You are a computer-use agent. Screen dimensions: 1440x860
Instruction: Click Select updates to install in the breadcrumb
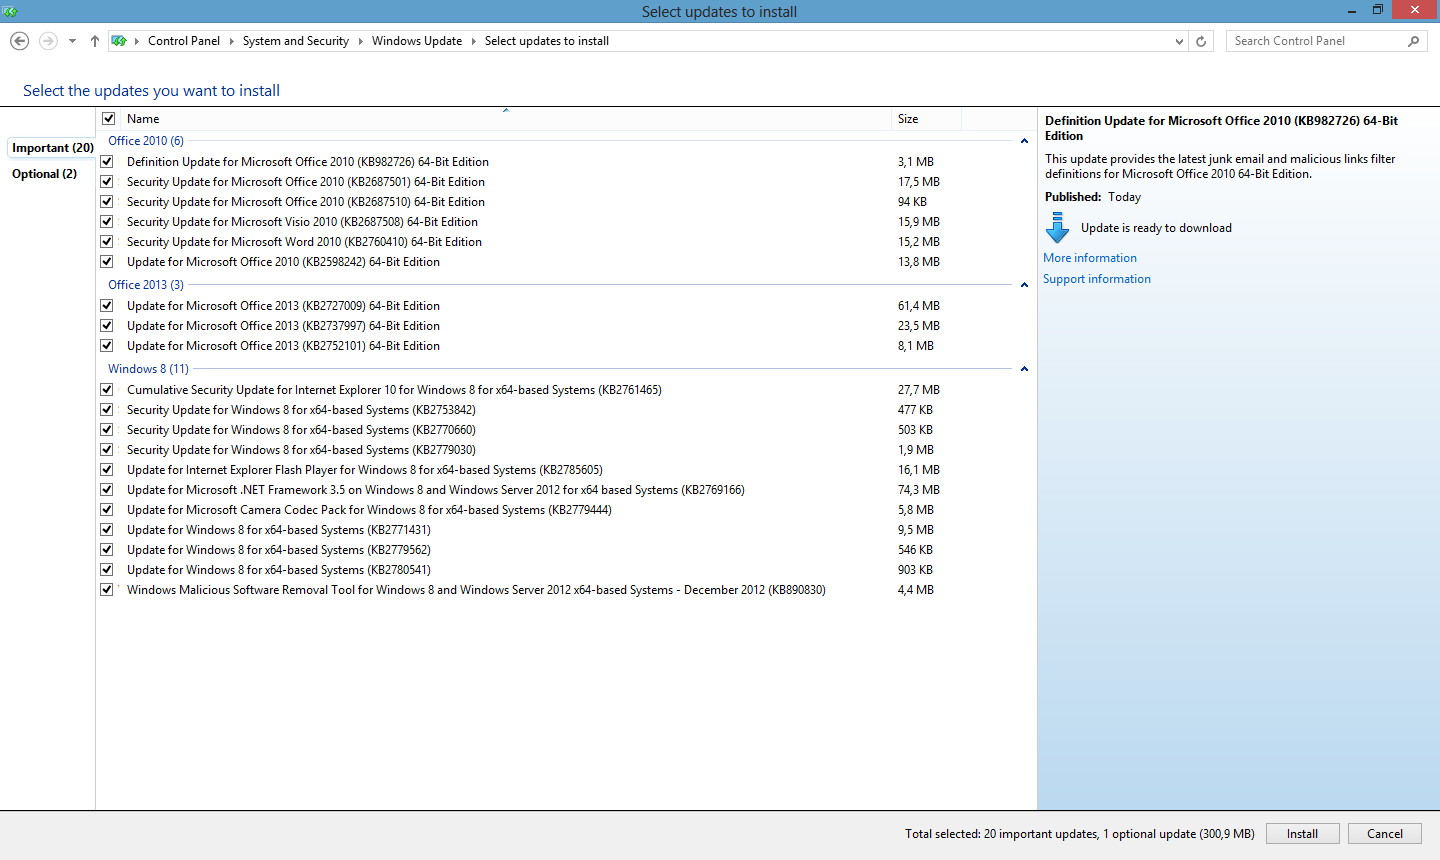click(547, 41)
